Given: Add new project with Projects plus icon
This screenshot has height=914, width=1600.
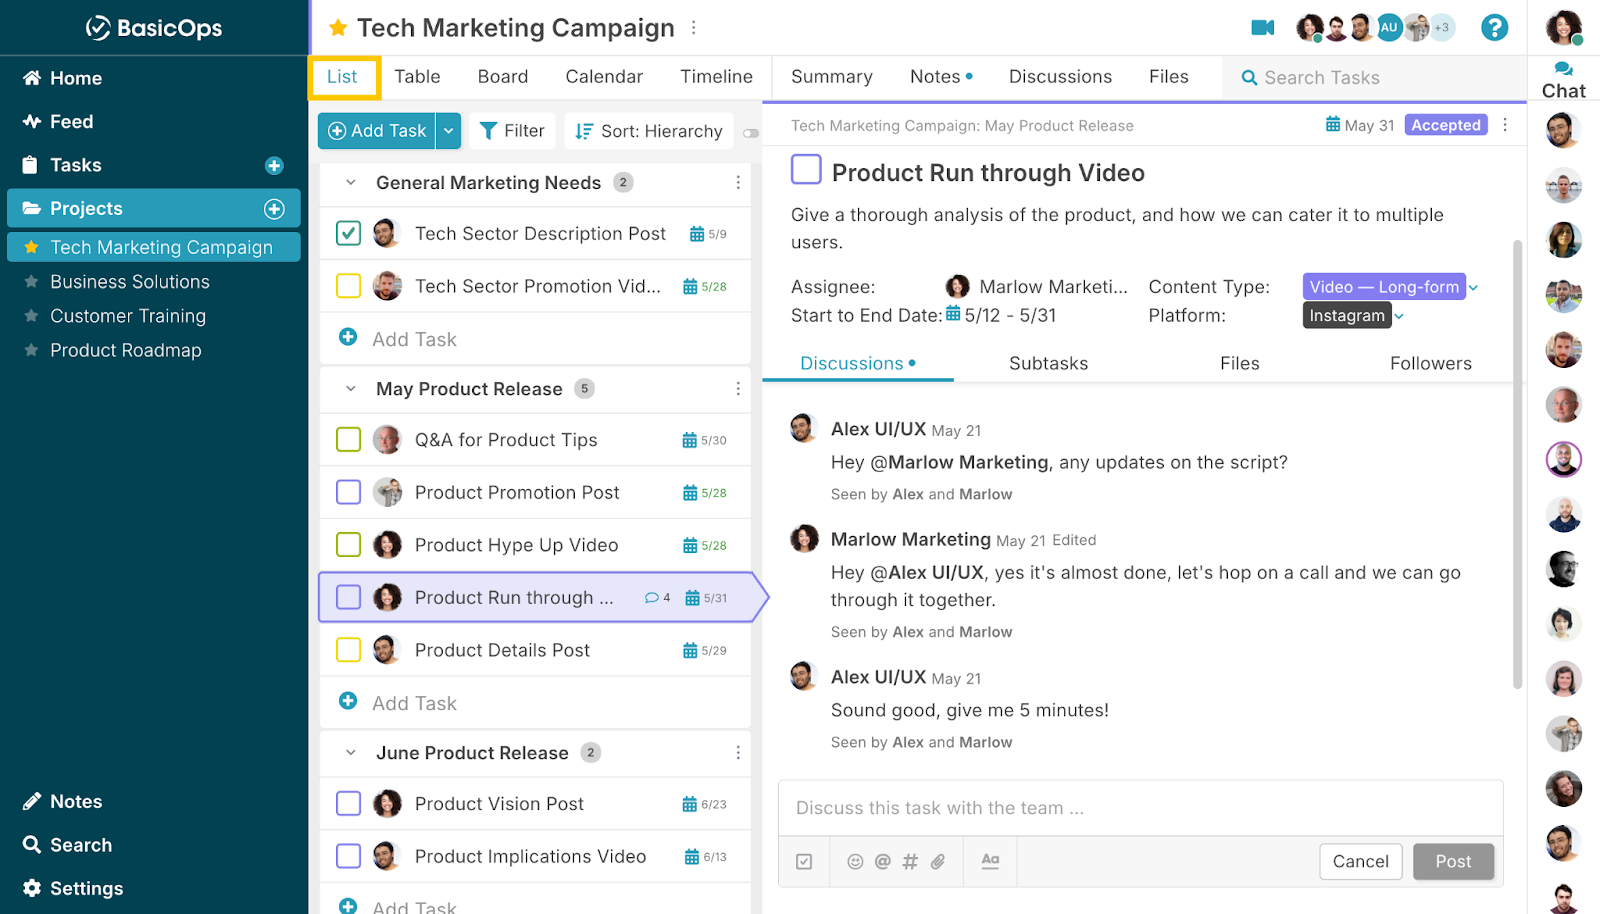Looking at the screenshot, I should tap(274, 208).
